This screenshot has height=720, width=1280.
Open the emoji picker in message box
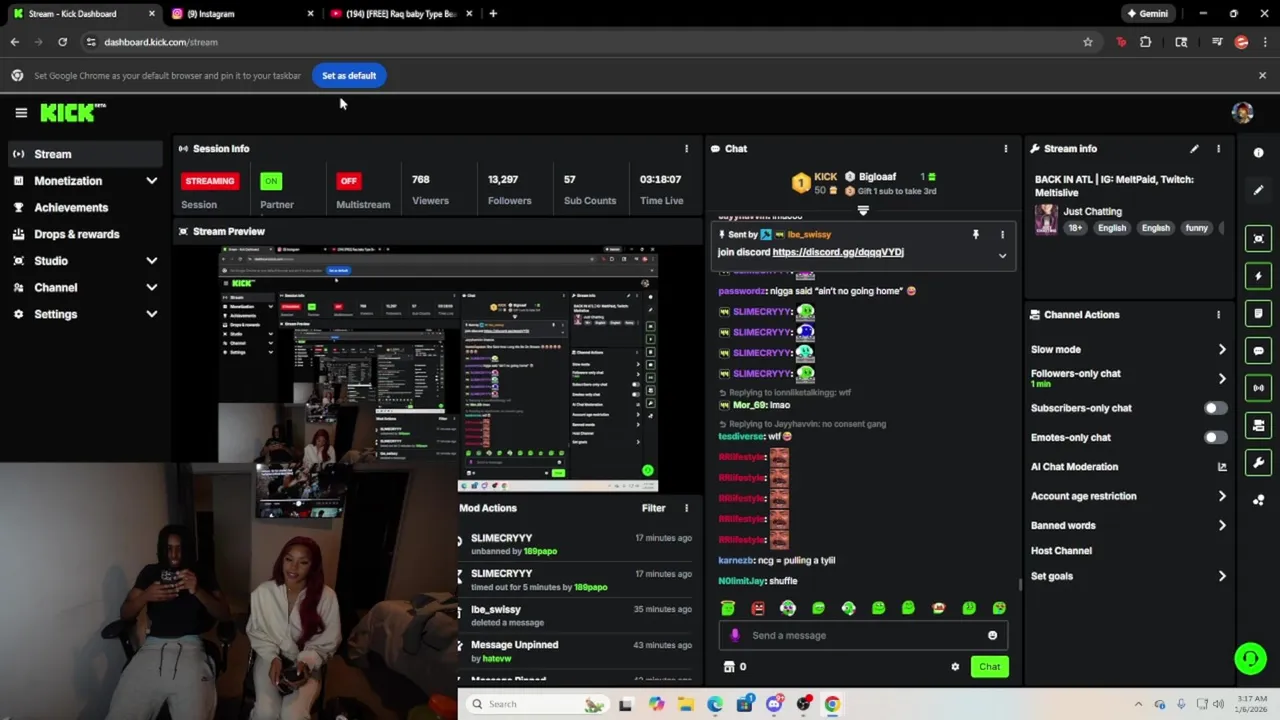(992, 635)
